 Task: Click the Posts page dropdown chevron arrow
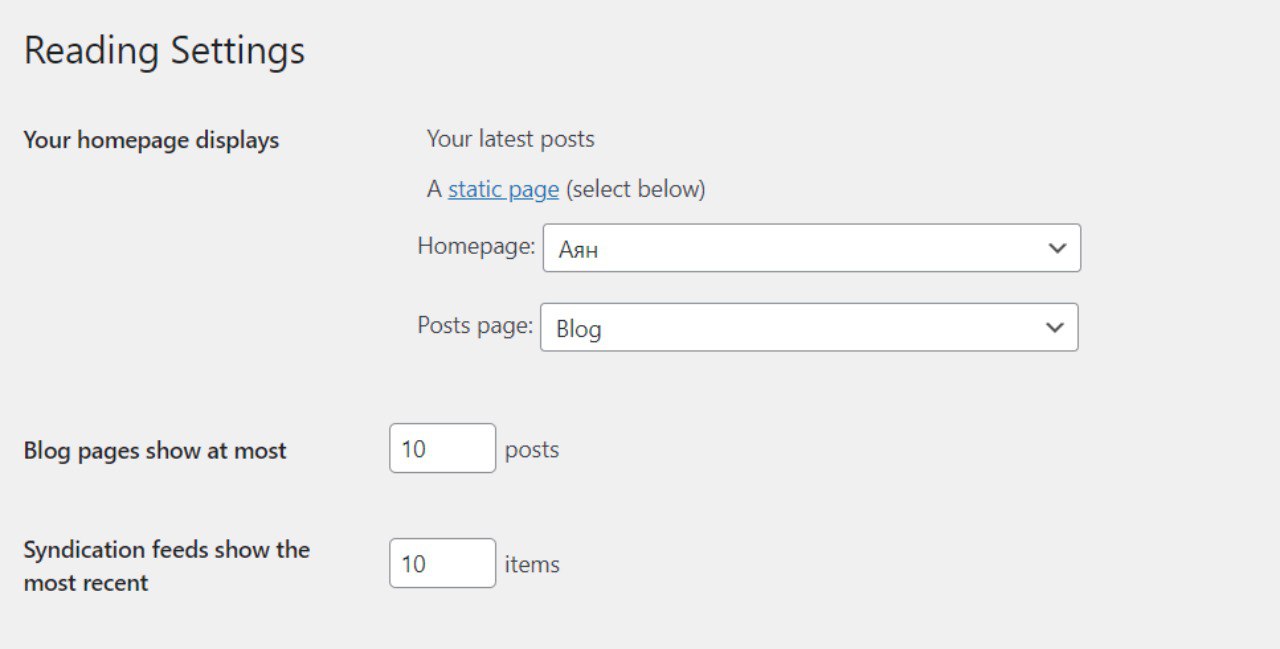coord(1054,327)
